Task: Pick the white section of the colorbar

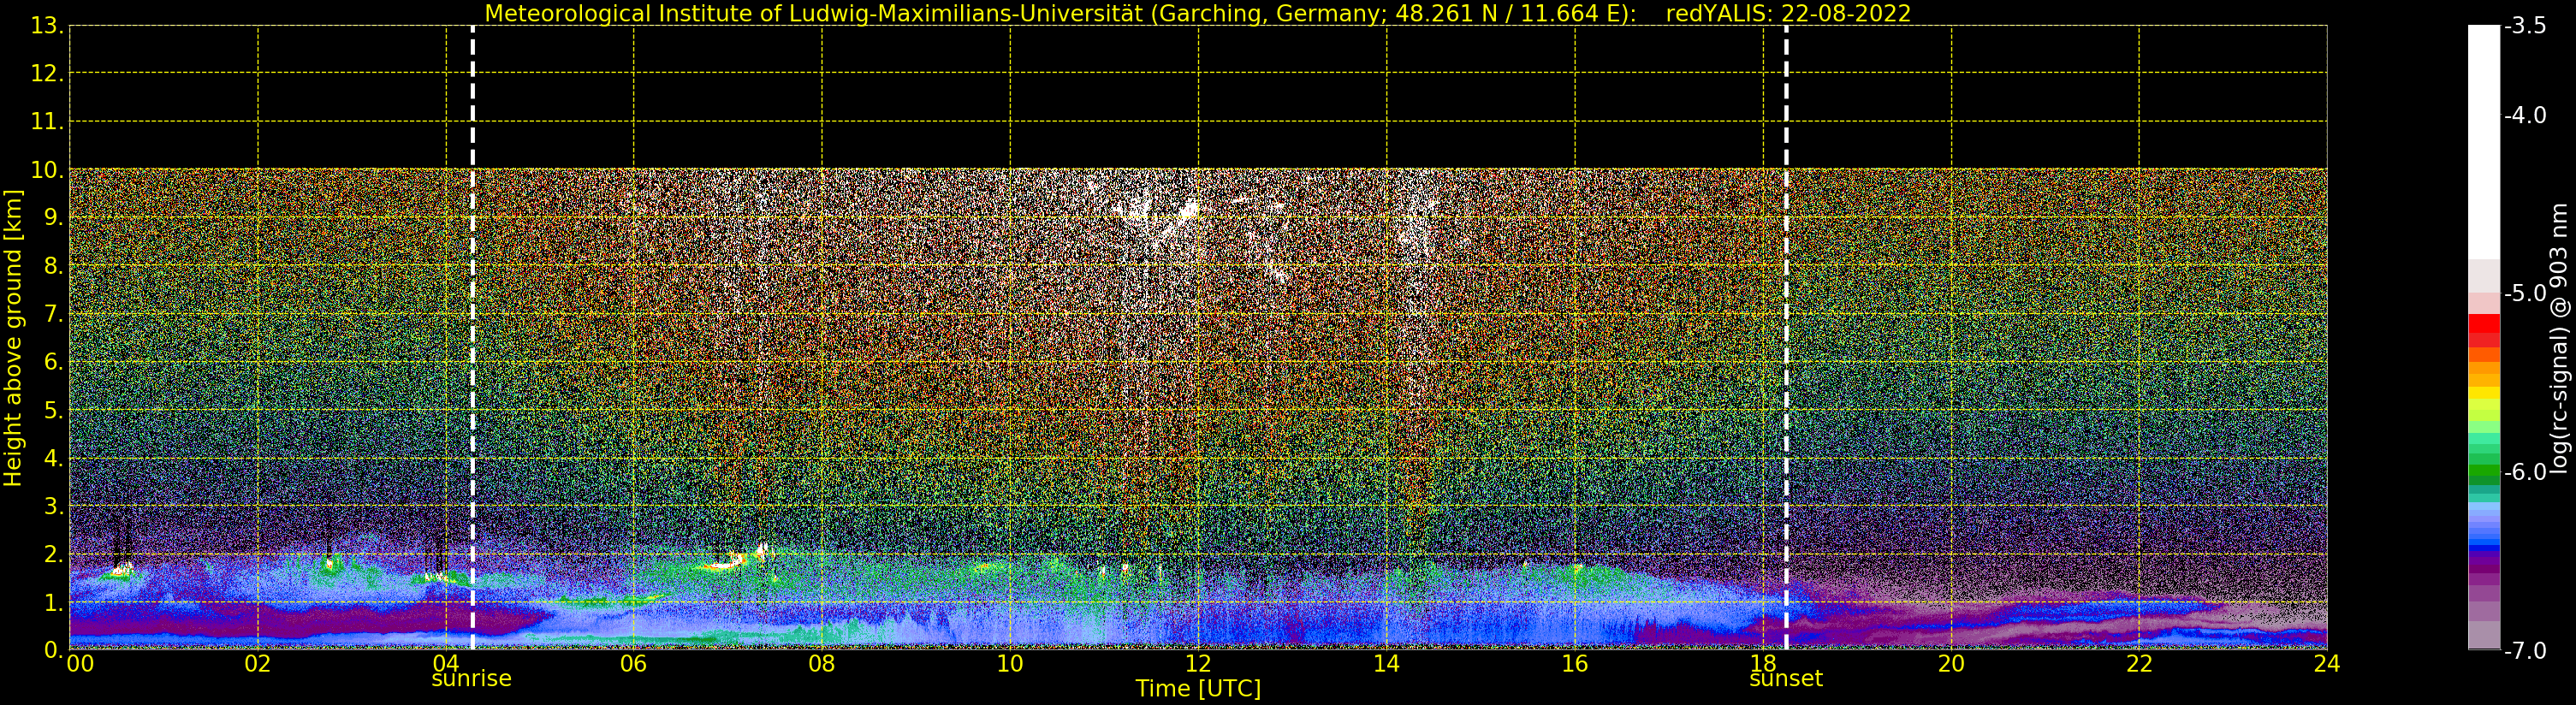Action: click(2484, 142)
